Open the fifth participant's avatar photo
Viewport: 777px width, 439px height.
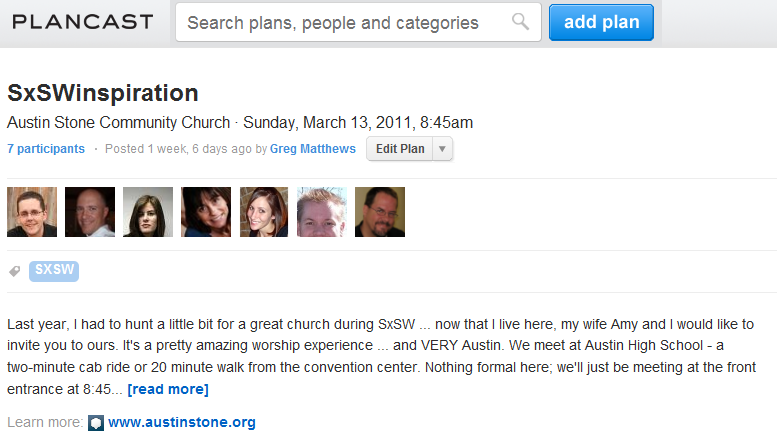(x=264, y=212)
